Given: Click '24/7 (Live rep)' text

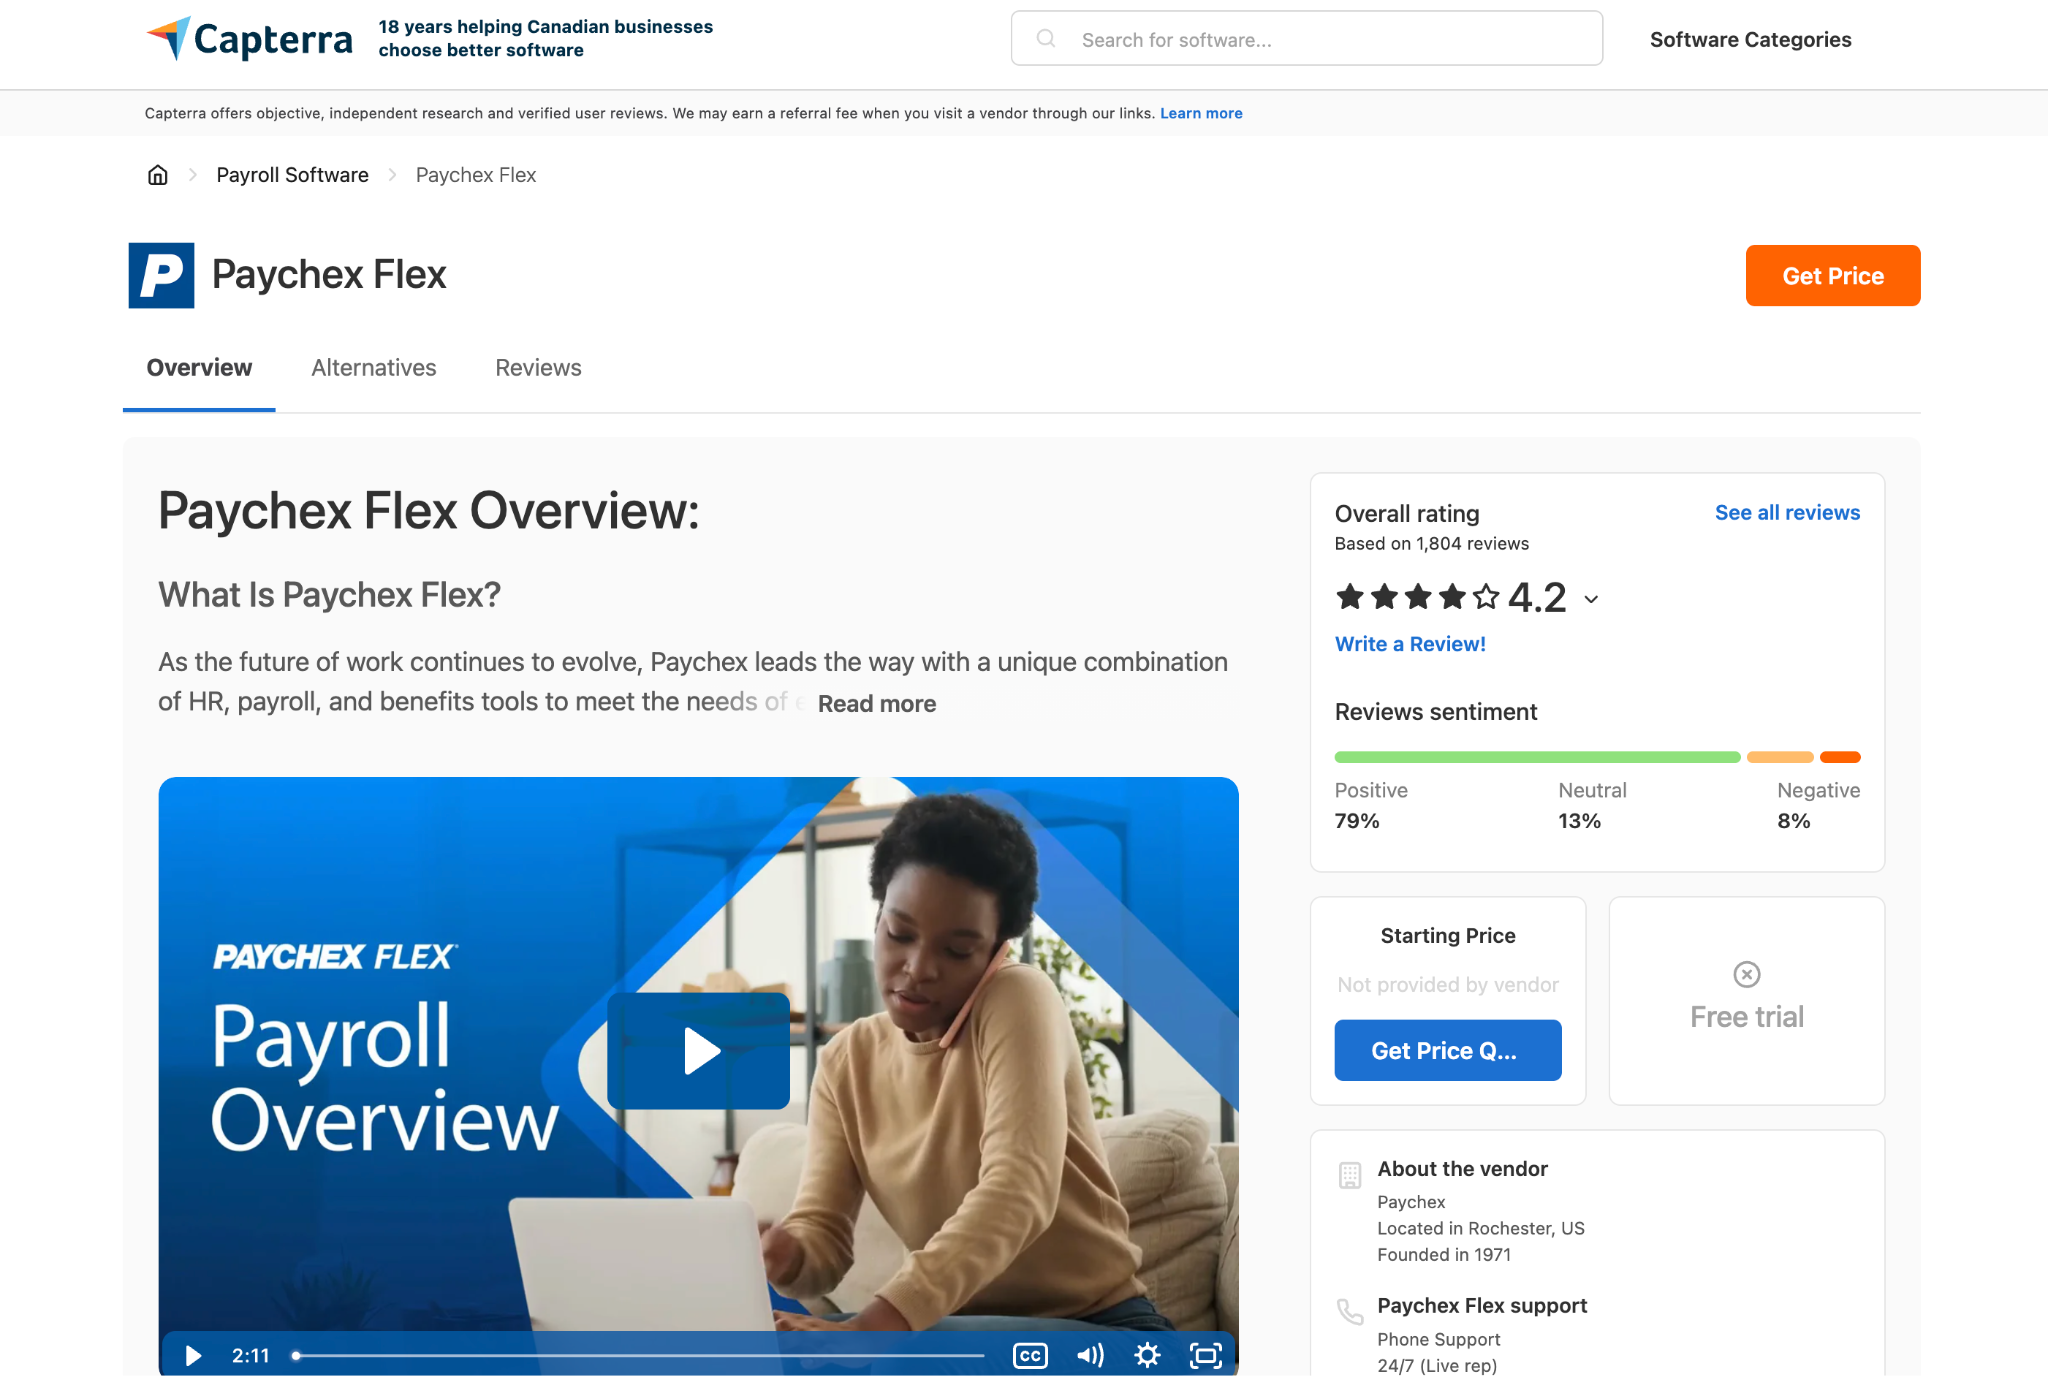Looking at the screenshot, I should [x=1437, y=1366].
